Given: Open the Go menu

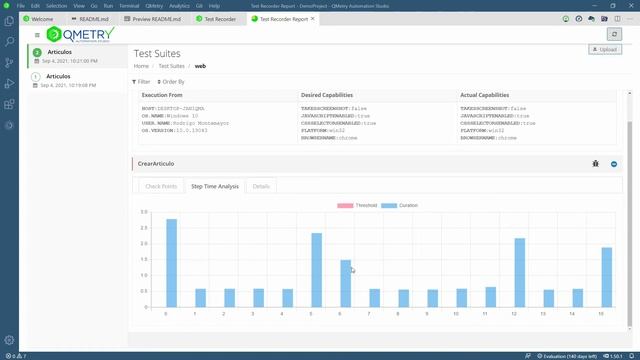Looking at the screenshot, I should 94,6.
